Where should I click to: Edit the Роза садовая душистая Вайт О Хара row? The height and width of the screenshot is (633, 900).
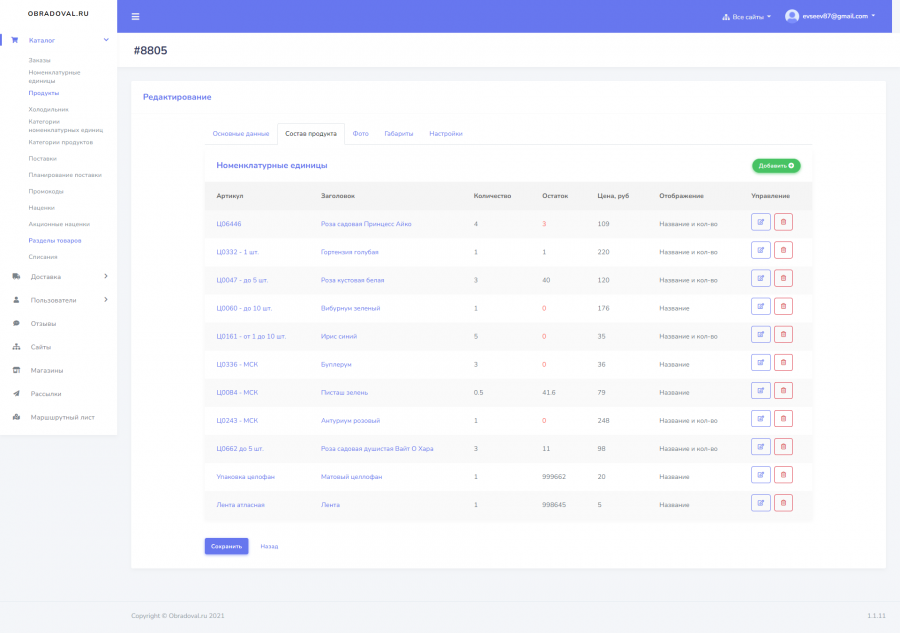tap(761, 447)
